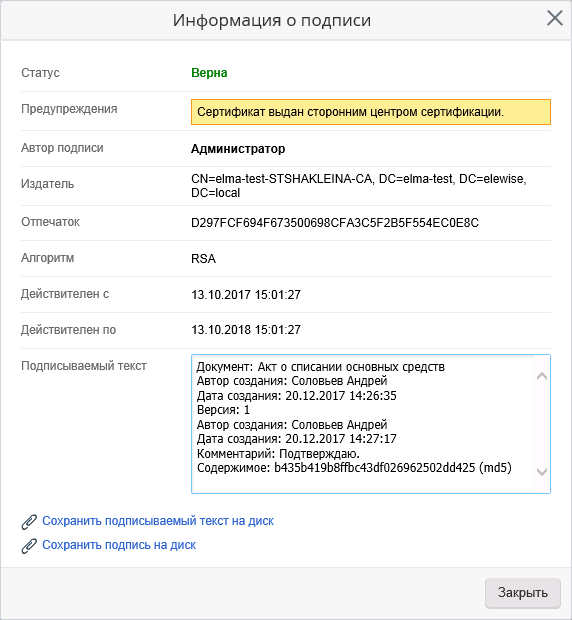Click the publisher CN=elma-test value
572x620 pixels.
359,186
